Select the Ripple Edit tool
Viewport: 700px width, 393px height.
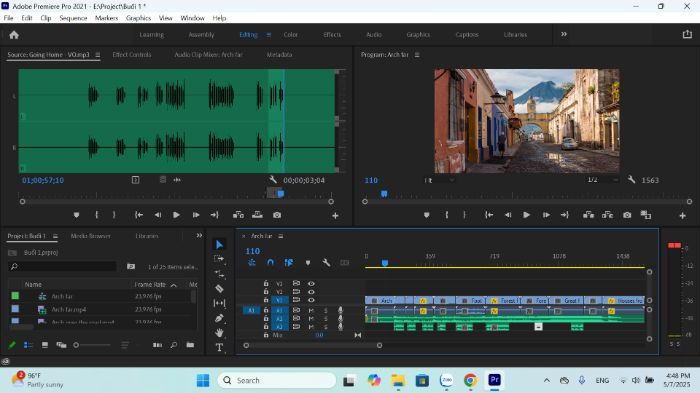tap(219, 274)
